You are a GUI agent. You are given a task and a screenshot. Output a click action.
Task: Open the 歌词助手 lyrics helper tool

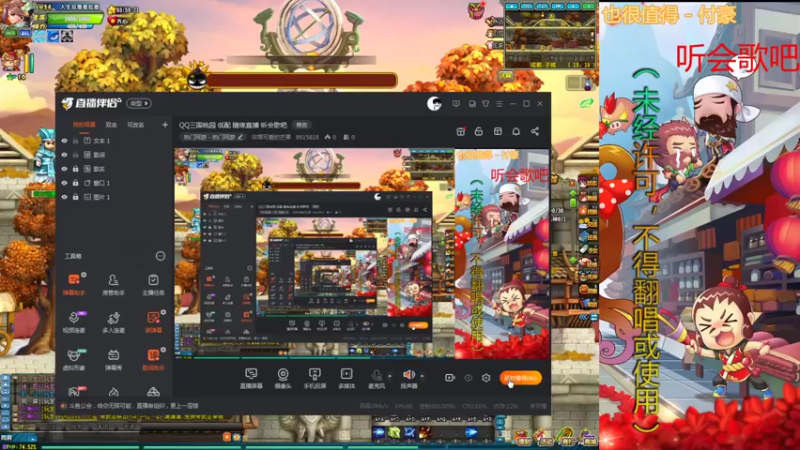point(153,359)
